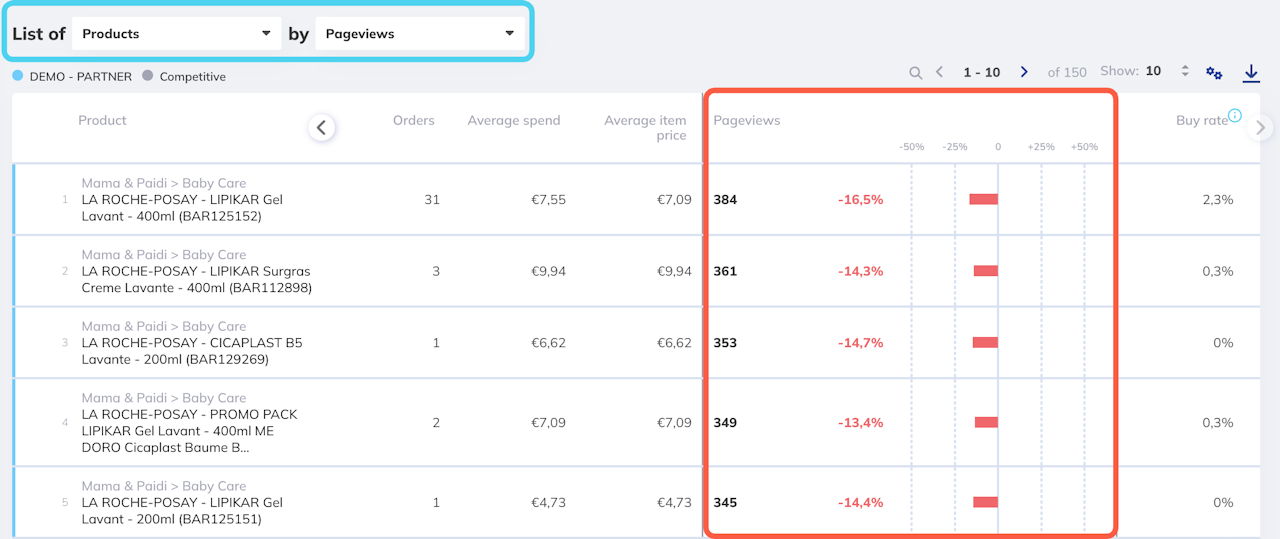Click Buy rate info icon

(1235, 115)
